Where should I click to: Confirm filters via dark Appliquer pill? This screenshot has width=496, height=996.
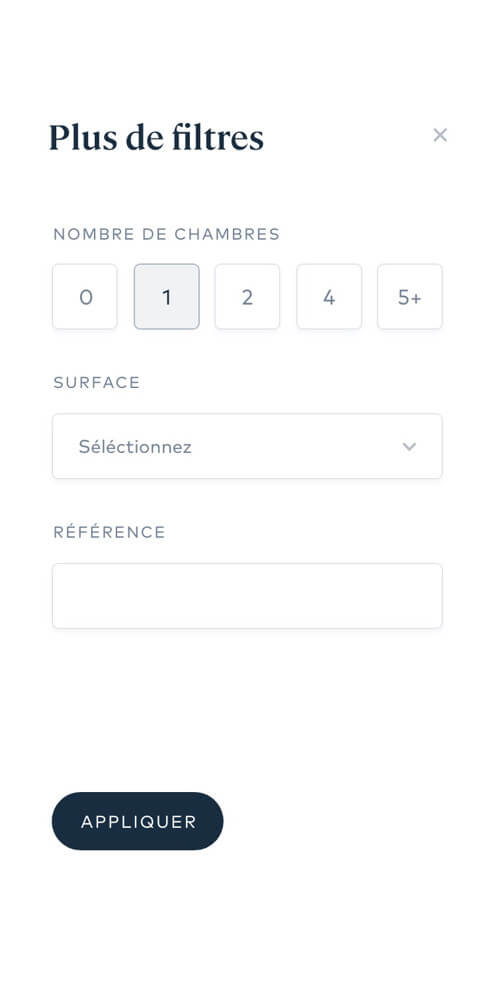(x=137, y=821)
